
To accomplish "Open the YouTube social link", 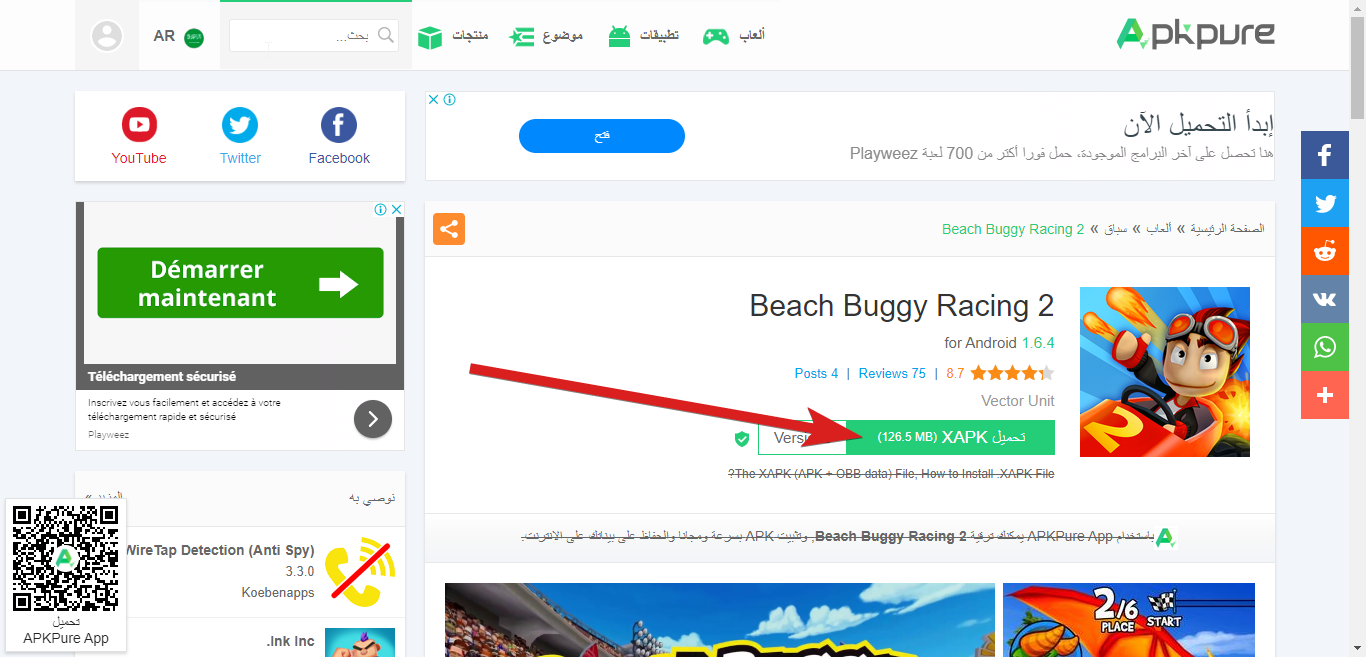I will (x=139, y=138).
